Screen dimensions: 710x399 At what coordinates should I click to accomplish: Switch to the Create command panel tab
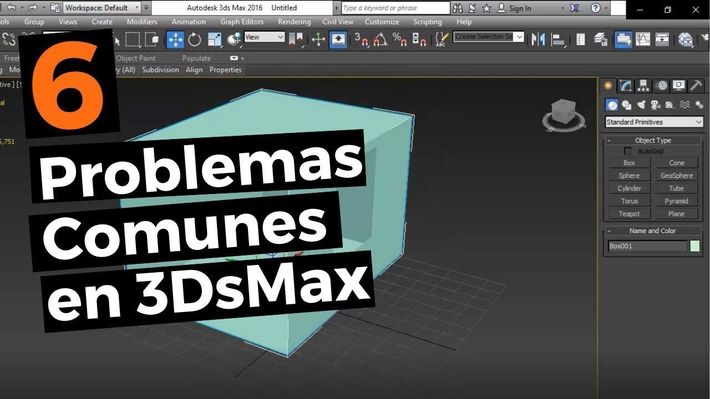[x=608, y=86]
